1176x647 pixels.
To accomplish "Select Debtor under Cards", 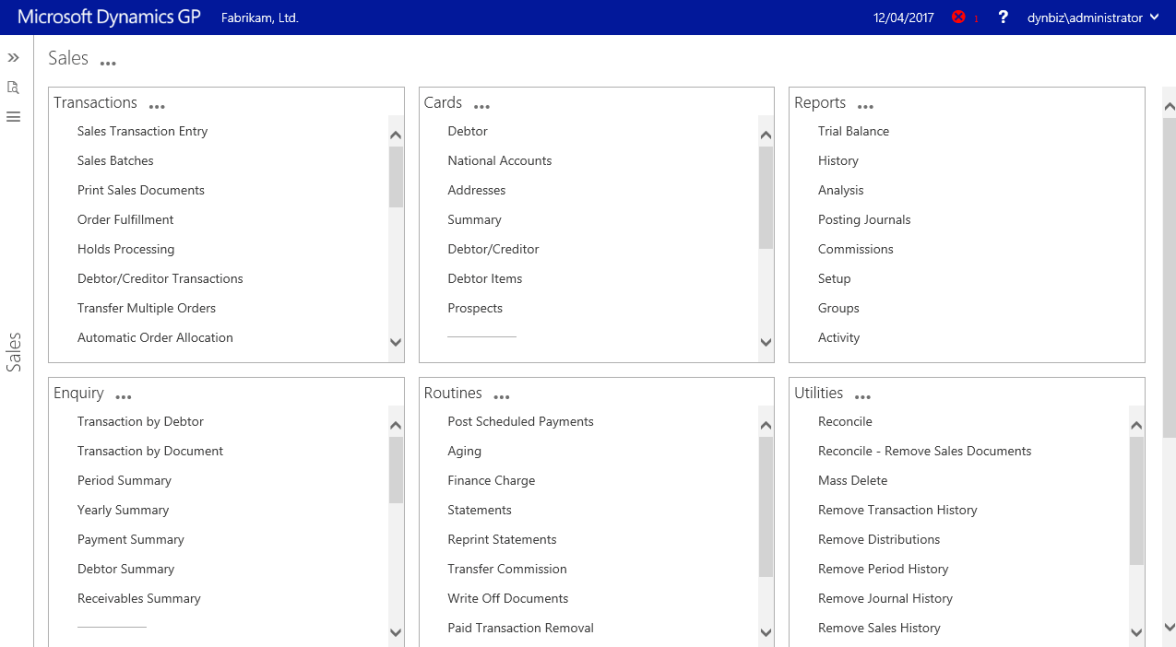I will pos(467,131).
